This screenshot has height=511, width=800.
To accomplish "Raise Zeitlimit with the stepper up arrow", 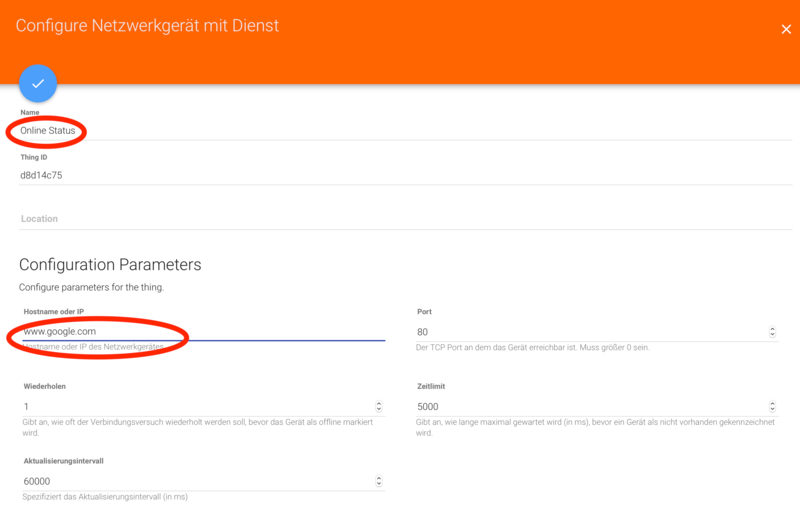I will click(772, 403).
